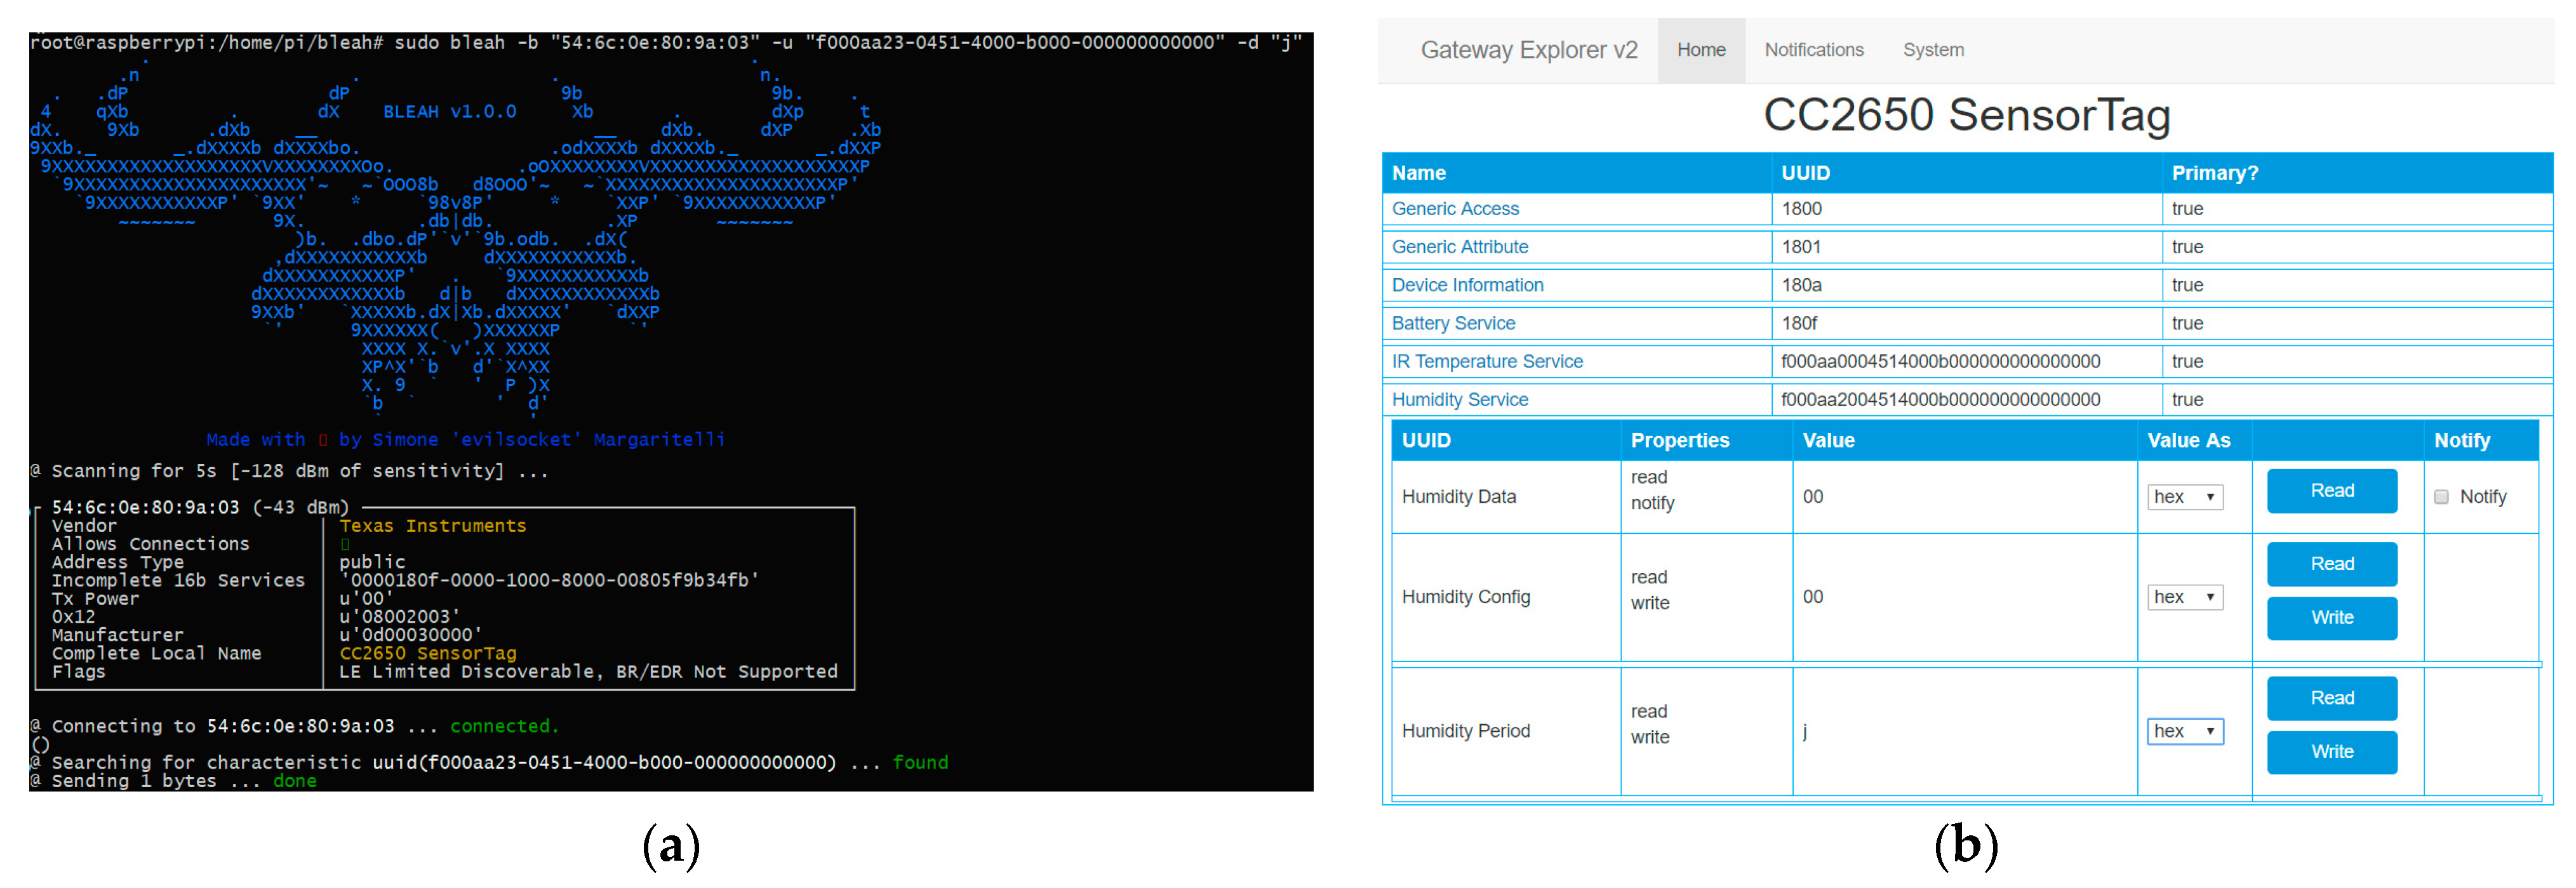
Task: Open the Humidity Service link
Action: (x=1459, y=400)
